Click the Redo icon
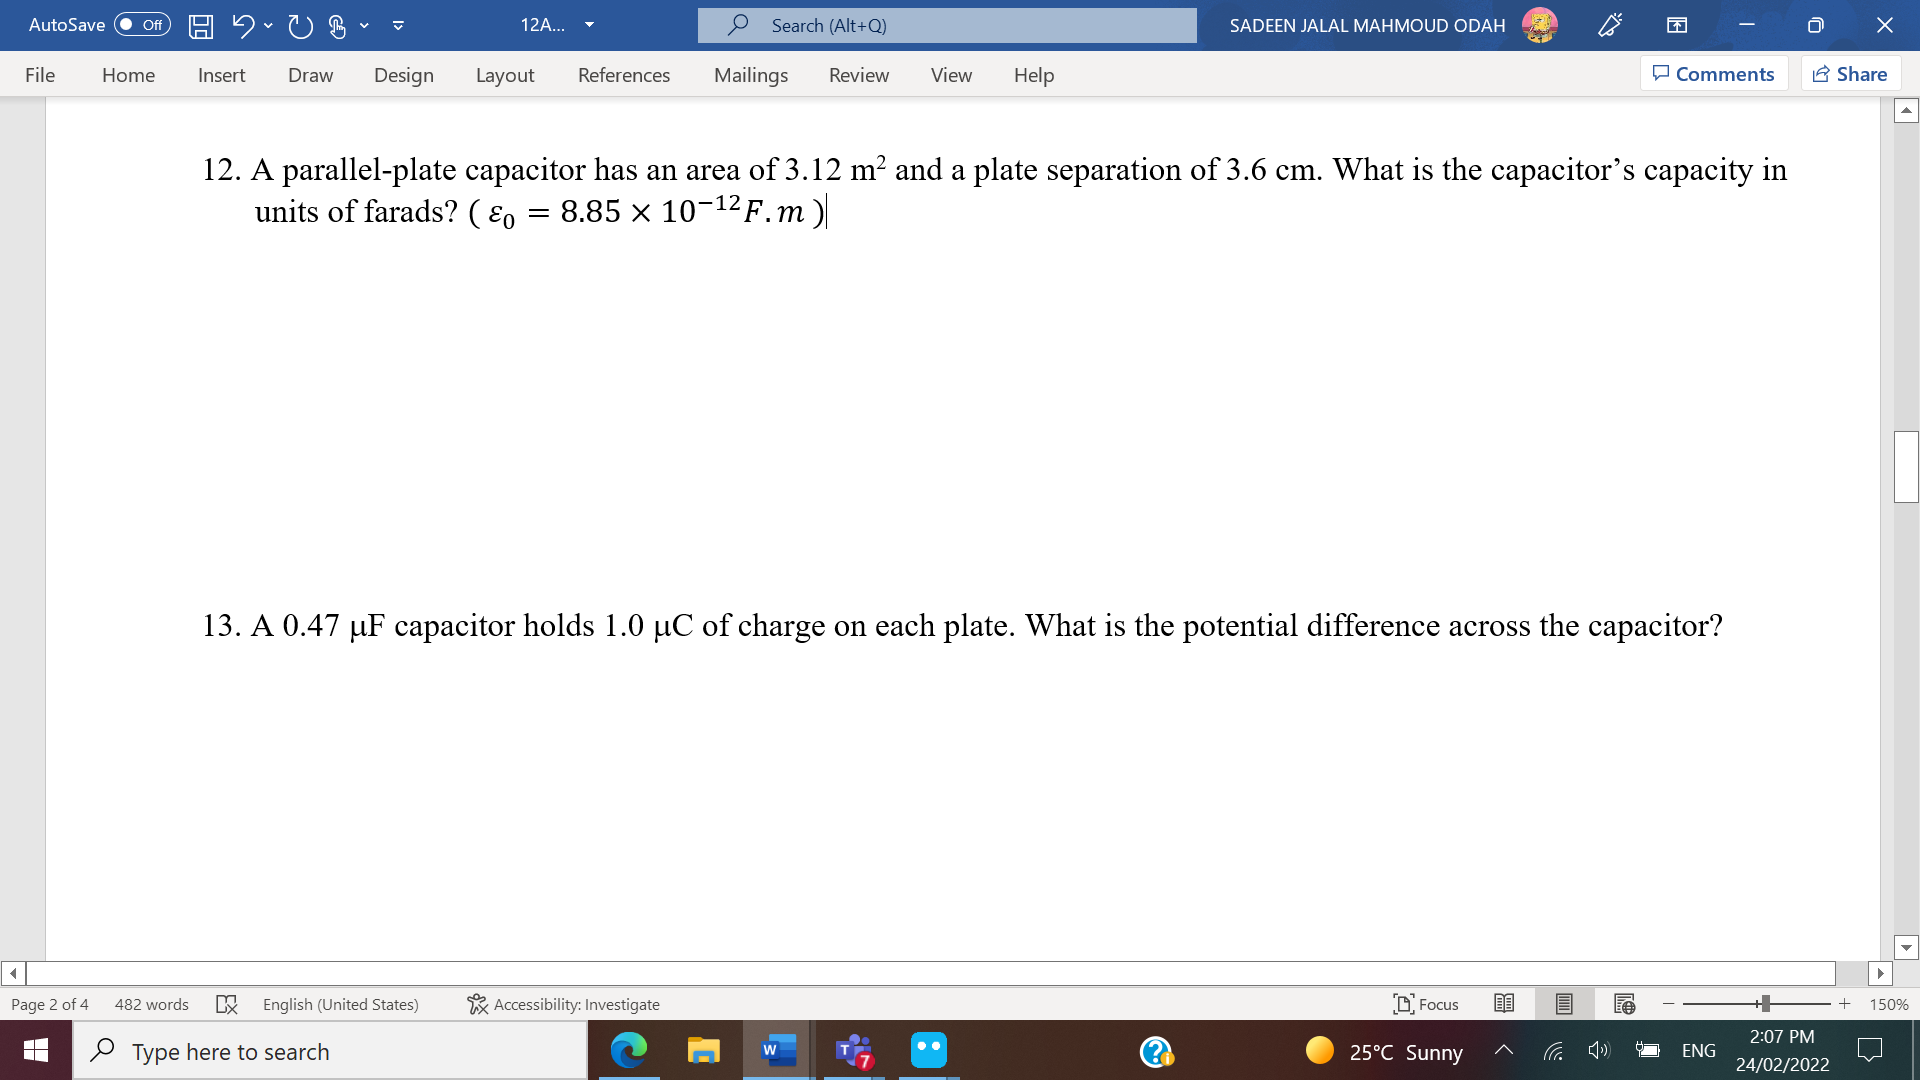Screen dimensions: 1920x1080 tap(293, 24)
